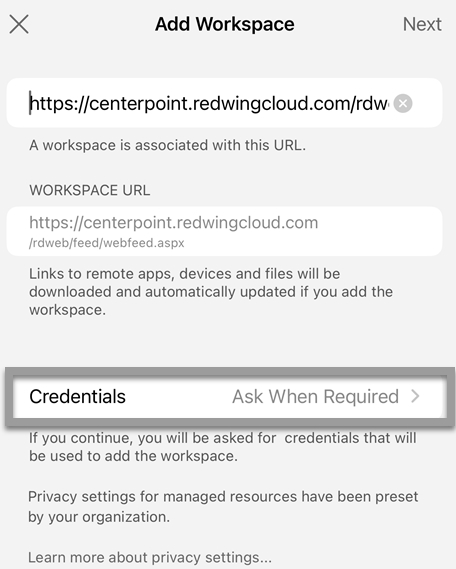Tap the Credentials label
The width and height of the screenshot is (456, 569).
[77, 396]
